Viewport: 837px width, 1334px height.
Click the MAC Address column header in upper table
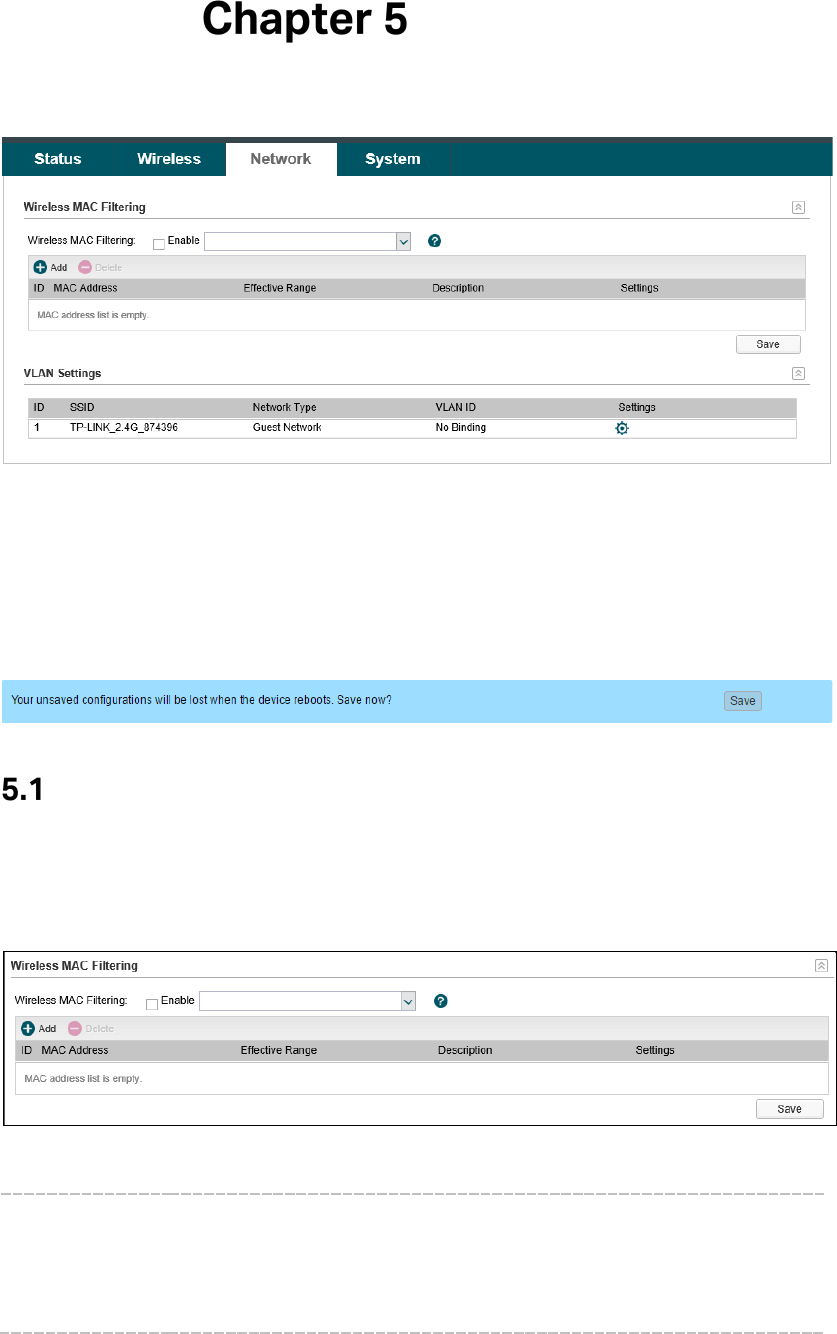click(x=85, y=288)
